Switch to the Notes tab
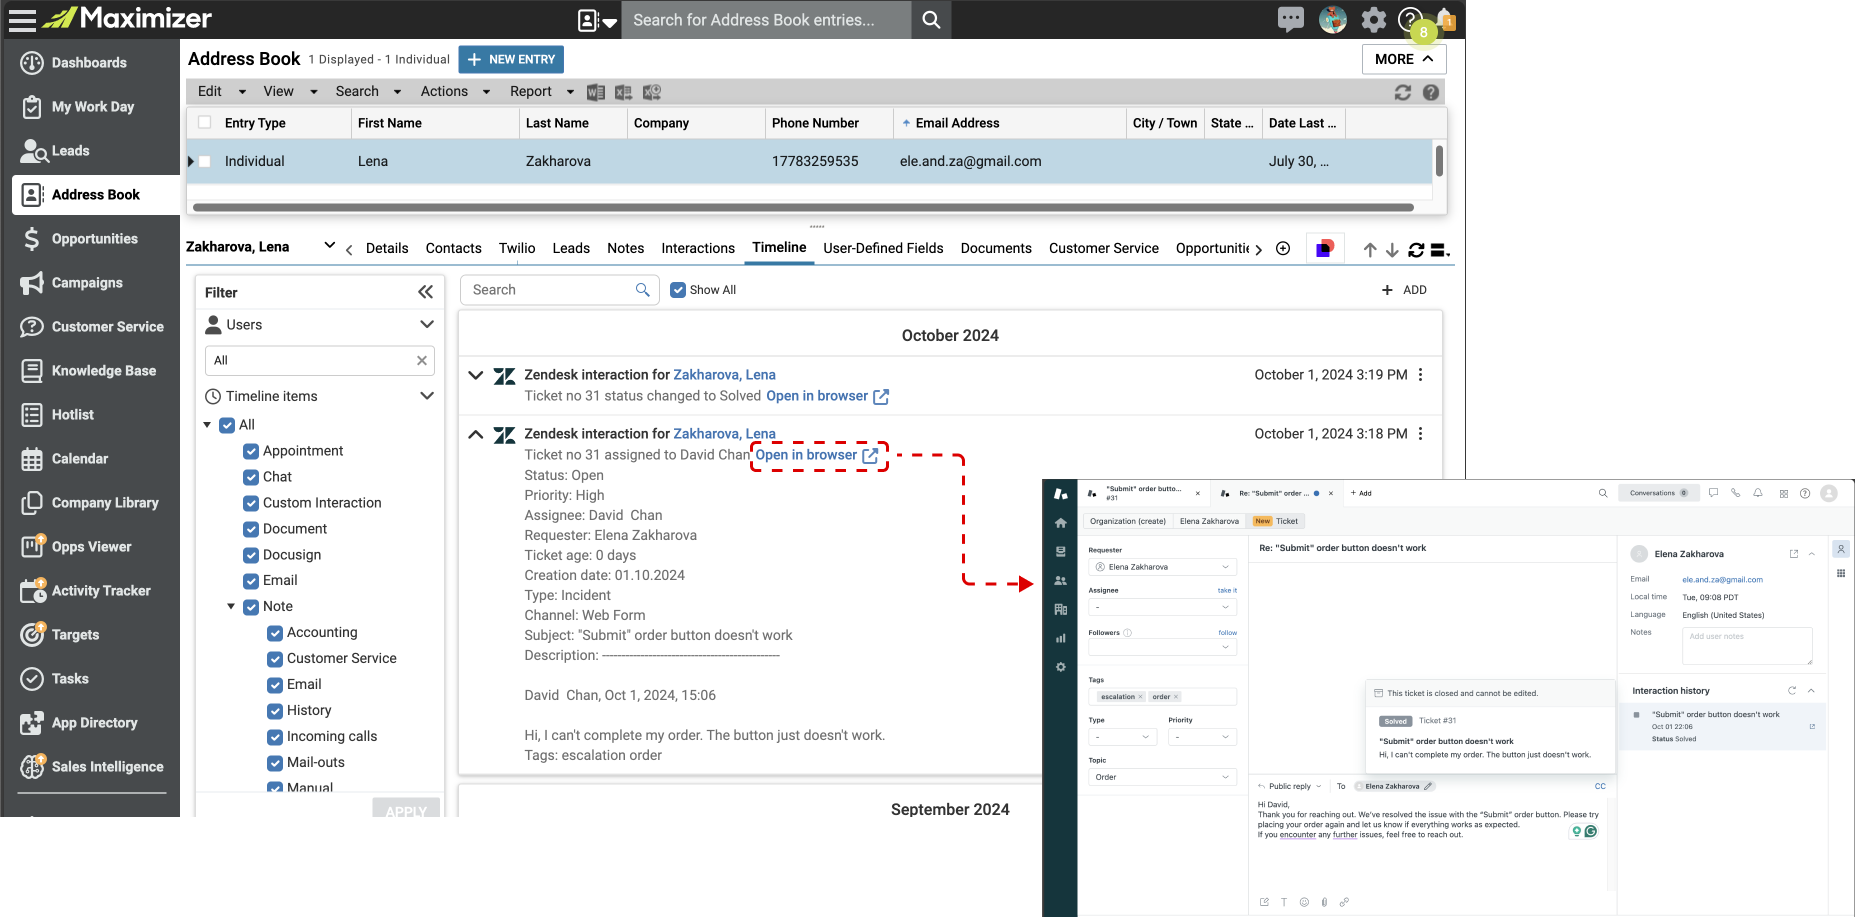Image resolution: width=1855 pixels, height=917 pixels. click(x=626, y=248)
